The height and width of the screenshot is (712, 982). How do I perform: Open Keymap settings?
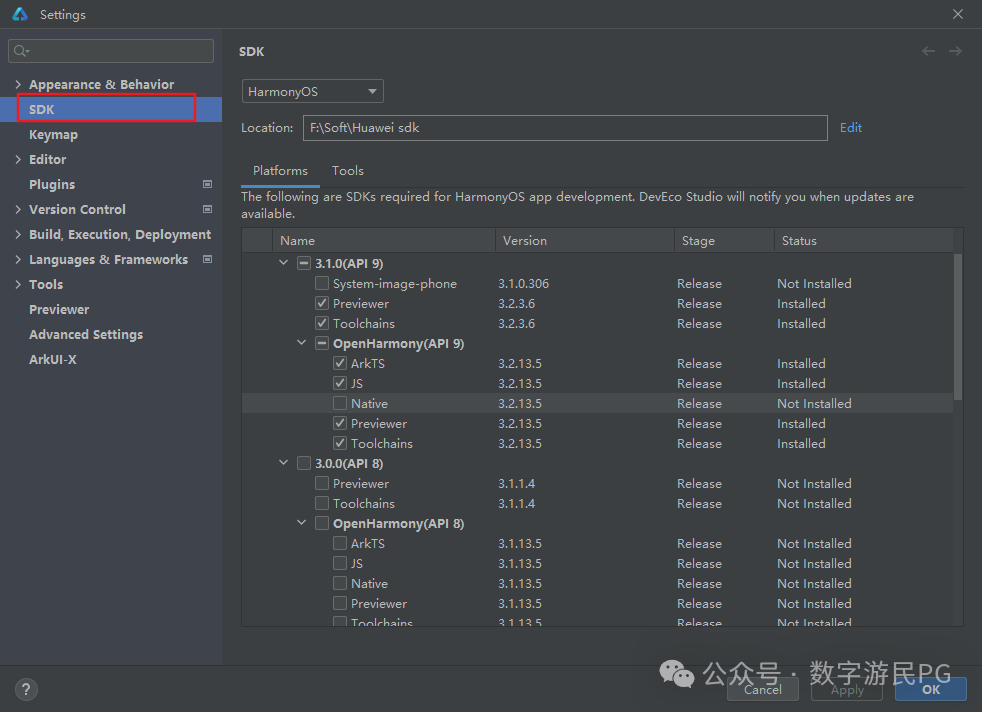click(x=53, y=134)
